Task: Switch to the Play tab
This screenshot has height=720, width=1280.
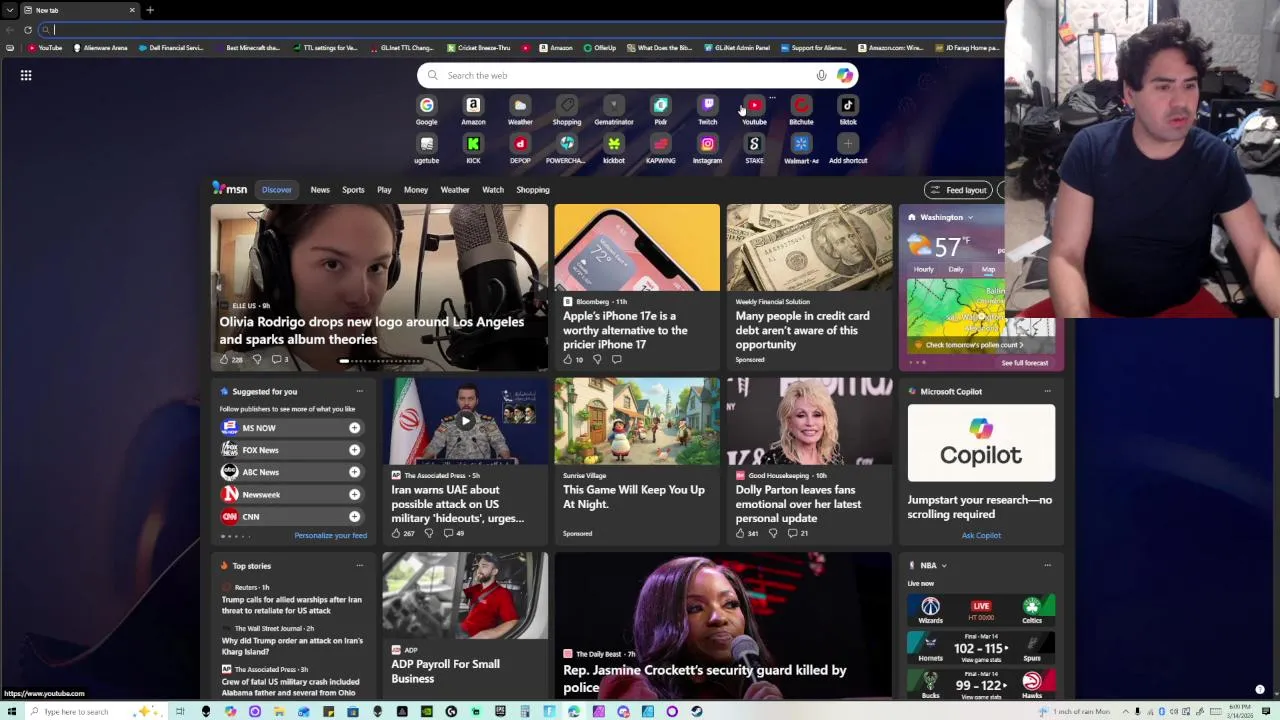Action: (384, 190)
